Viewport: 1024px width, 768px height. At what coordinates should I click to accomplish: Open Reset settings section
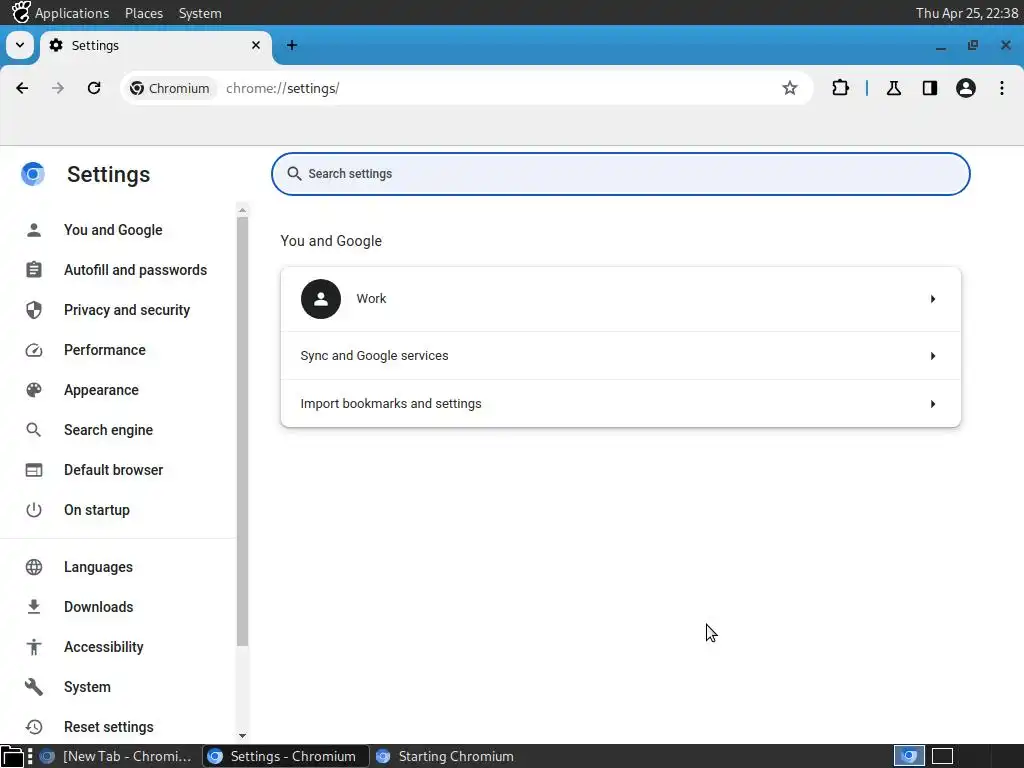[108, 727]
